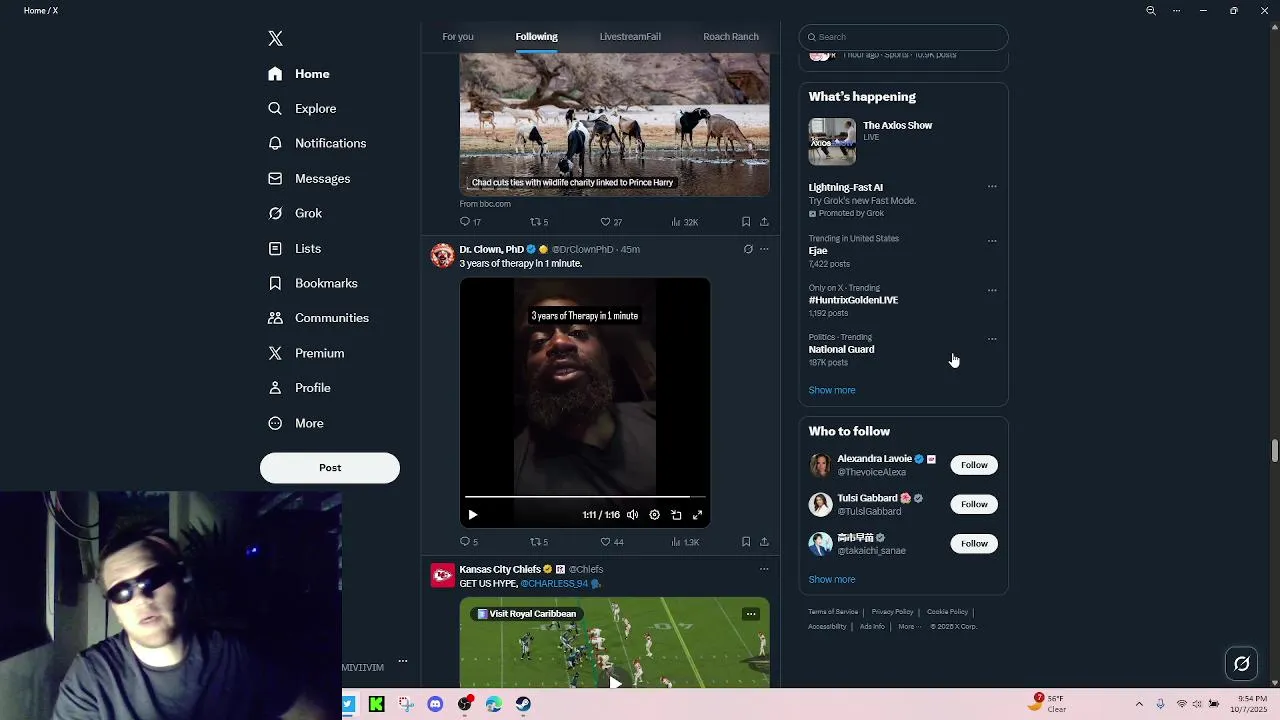1280x720 pixels.
Task: Open Discord from the taskbar
Action: point(435,705)
